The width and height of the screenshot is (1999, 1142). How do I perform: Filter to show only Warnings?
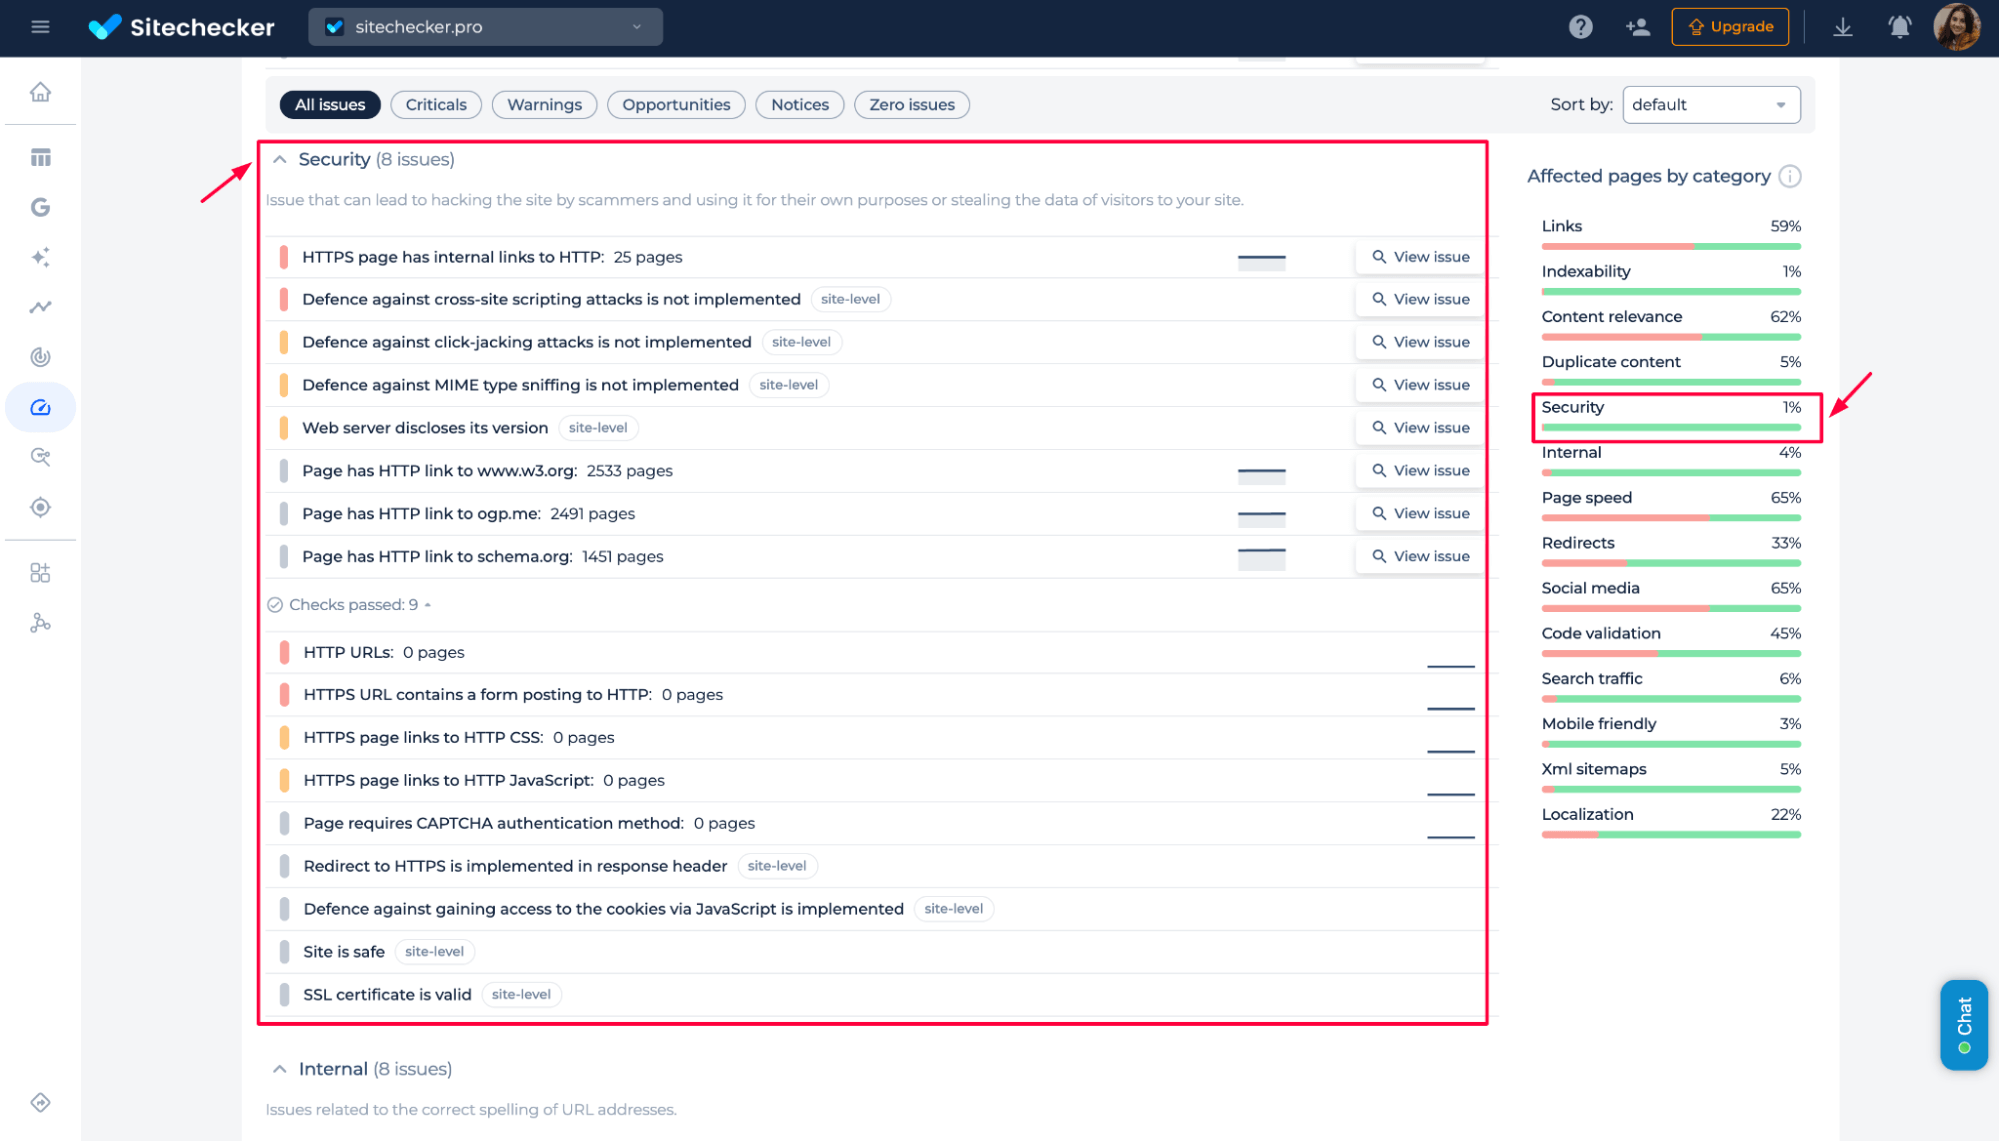pos(544,104)
